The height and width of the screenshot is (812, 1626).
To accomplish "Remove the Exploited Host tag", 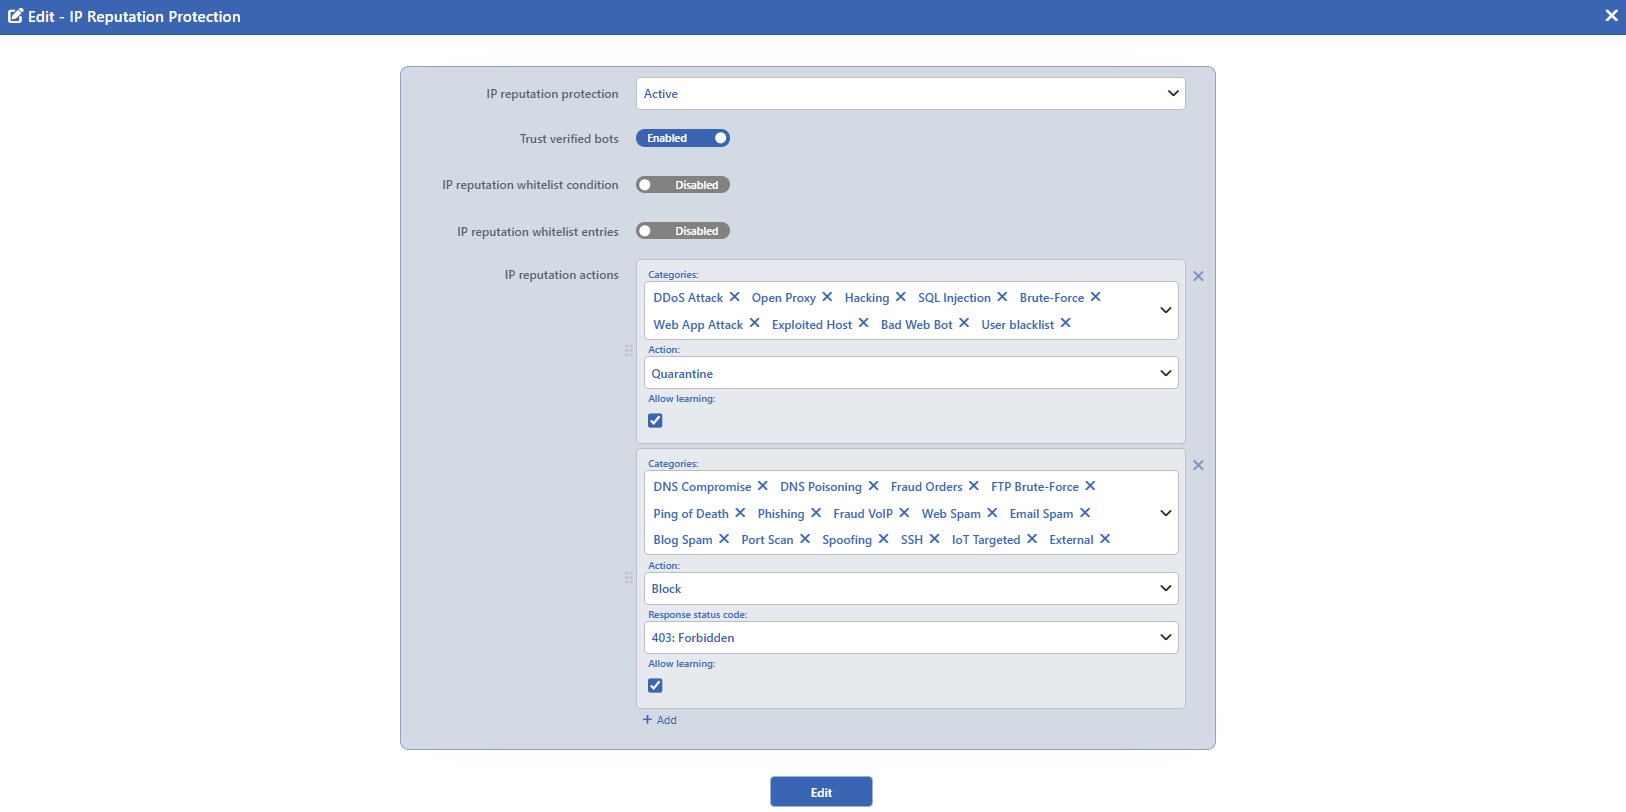I will point(863,323).
